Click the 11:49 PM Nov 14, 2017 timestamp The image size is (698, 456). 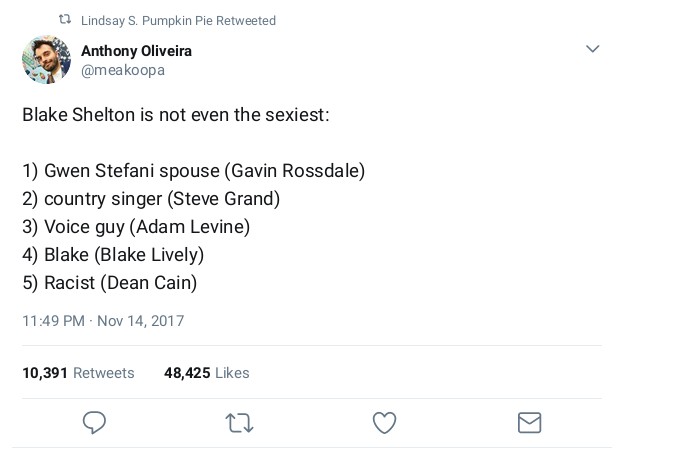[103, 321]
